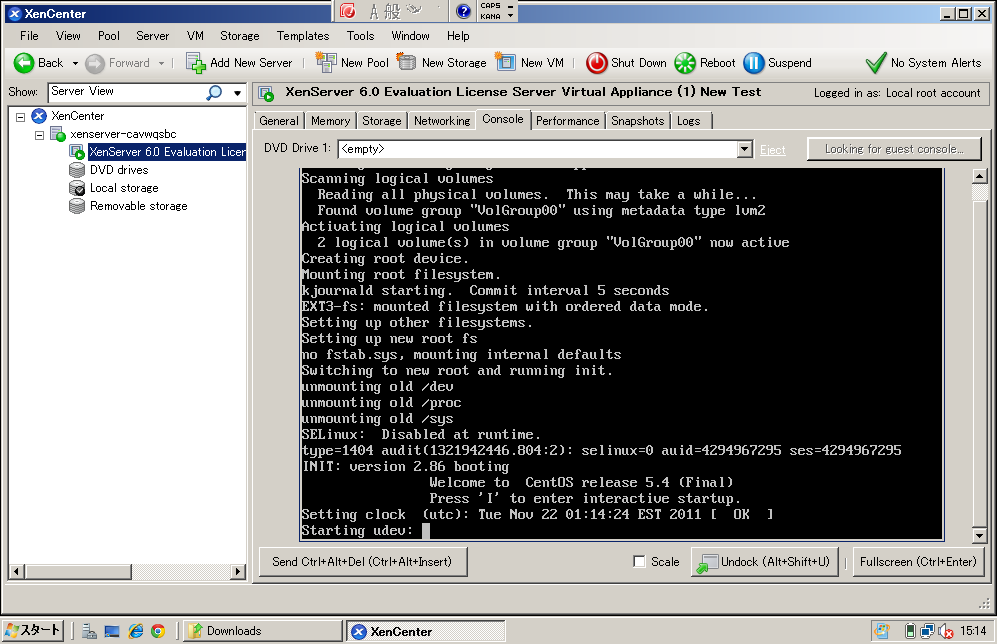This screenshot has height=644, width=997.
Task: Open the Forward history dropdown arrow
Action: [x=162, y=63]
